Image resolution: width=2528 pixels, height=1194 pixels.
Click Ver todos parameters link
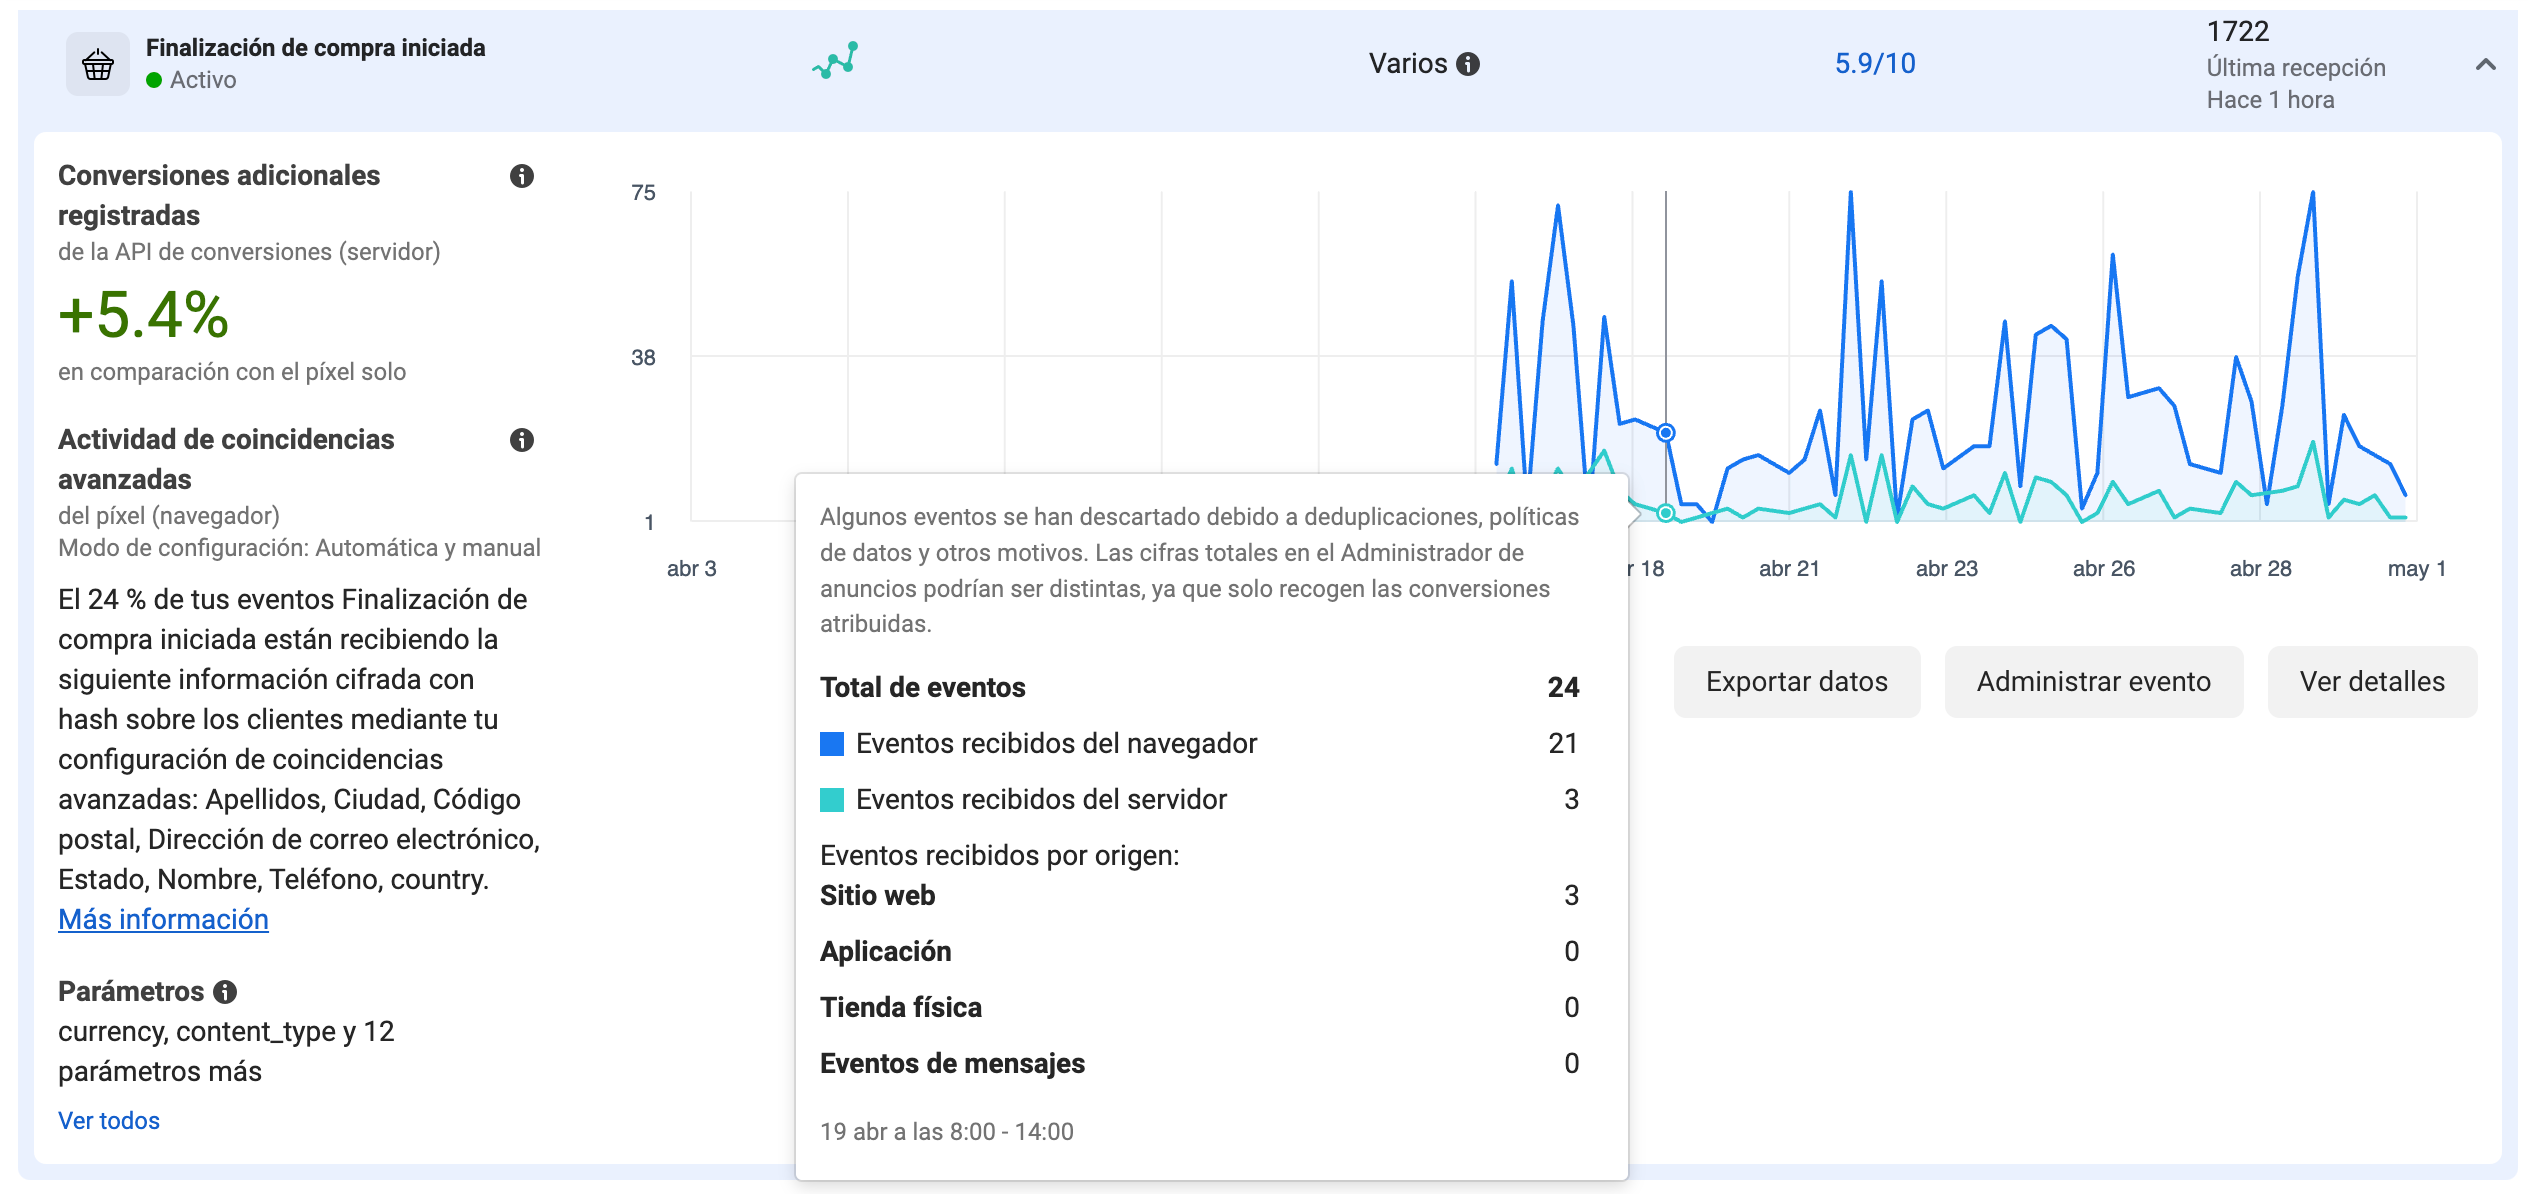click(x=109, y=1121)
